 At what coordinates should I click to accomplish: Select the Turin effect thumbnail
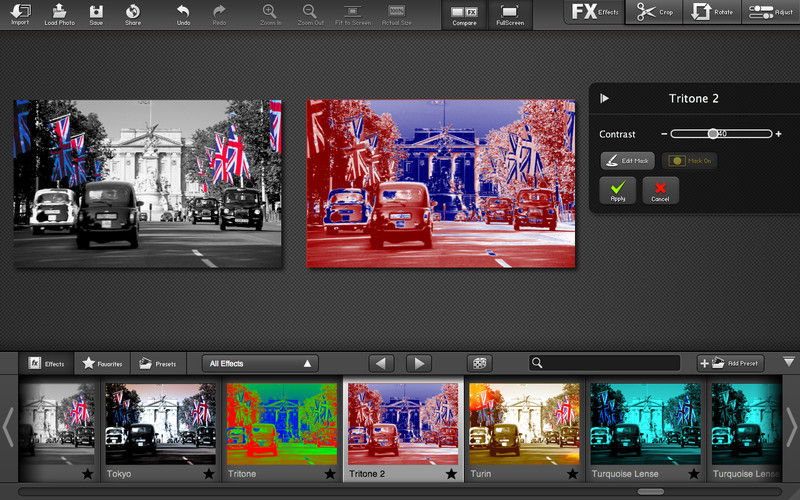click(524, 424)
